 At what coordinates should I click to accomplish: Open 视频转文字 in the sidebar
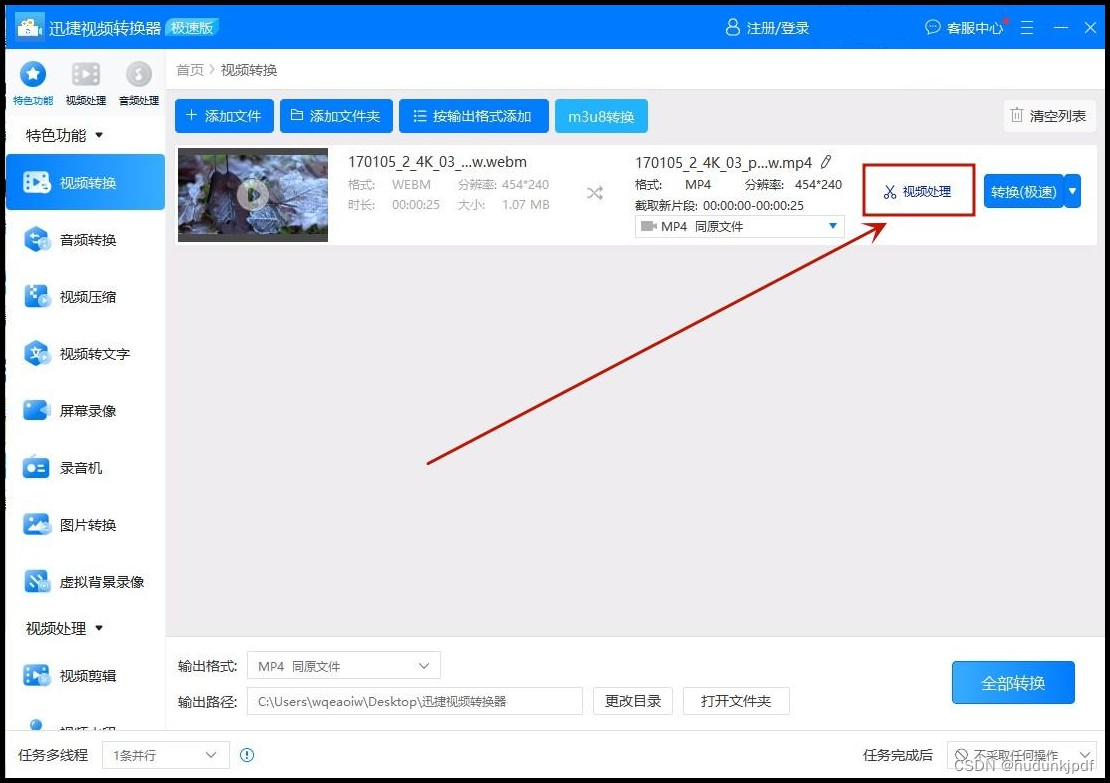(x=85, y=353)
